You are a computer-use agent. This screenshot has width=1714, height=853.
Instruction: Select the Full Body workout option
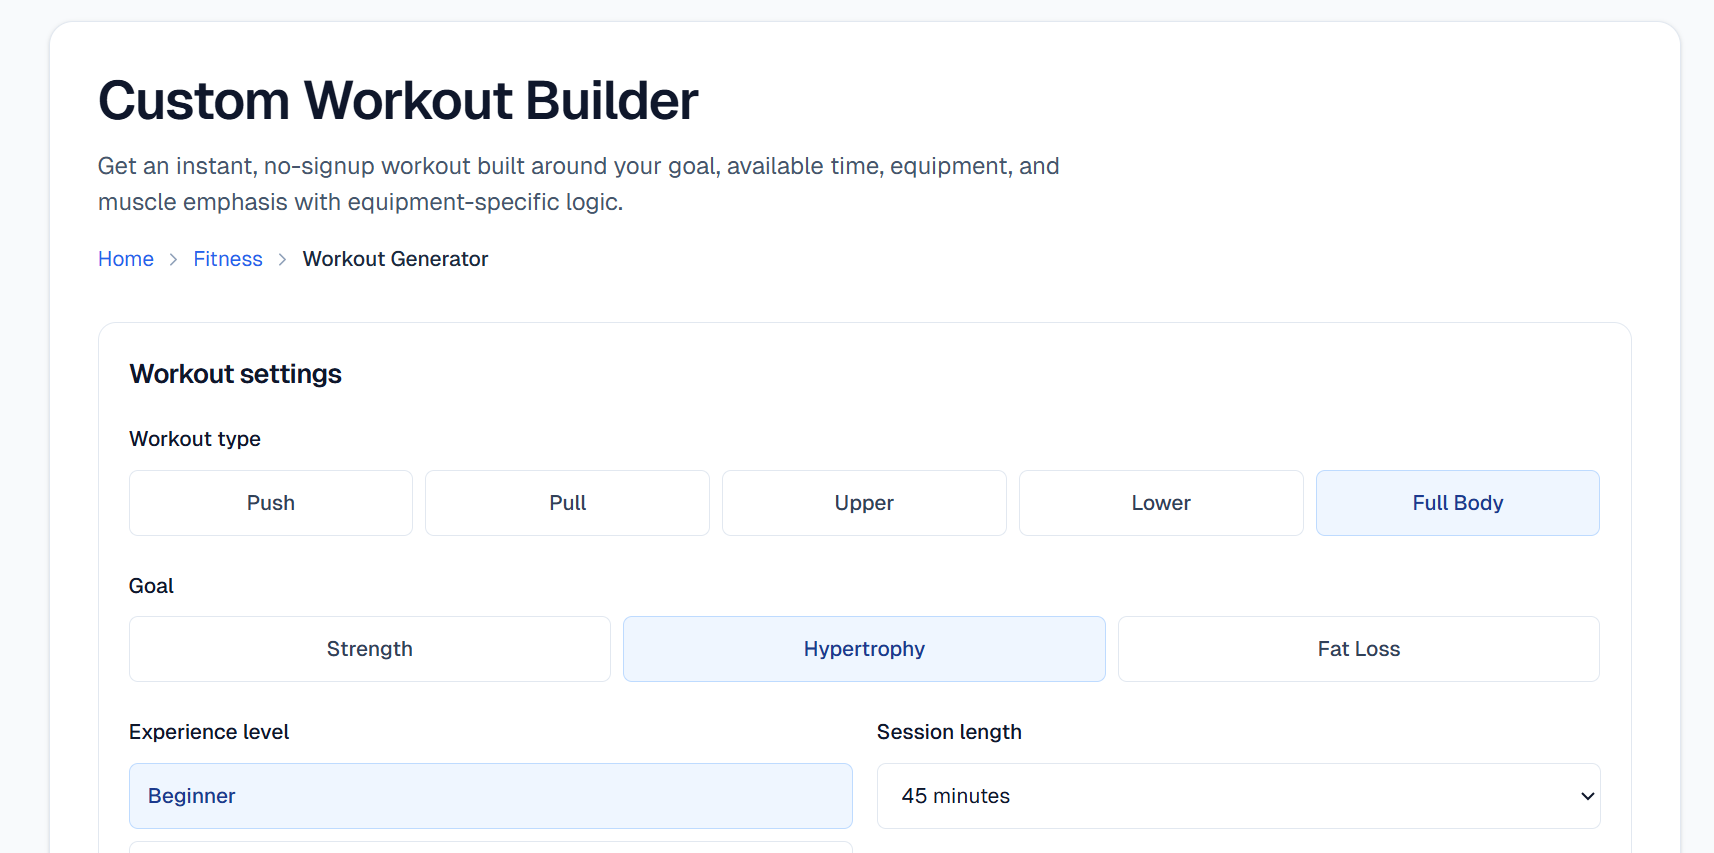click(1457, 503)
